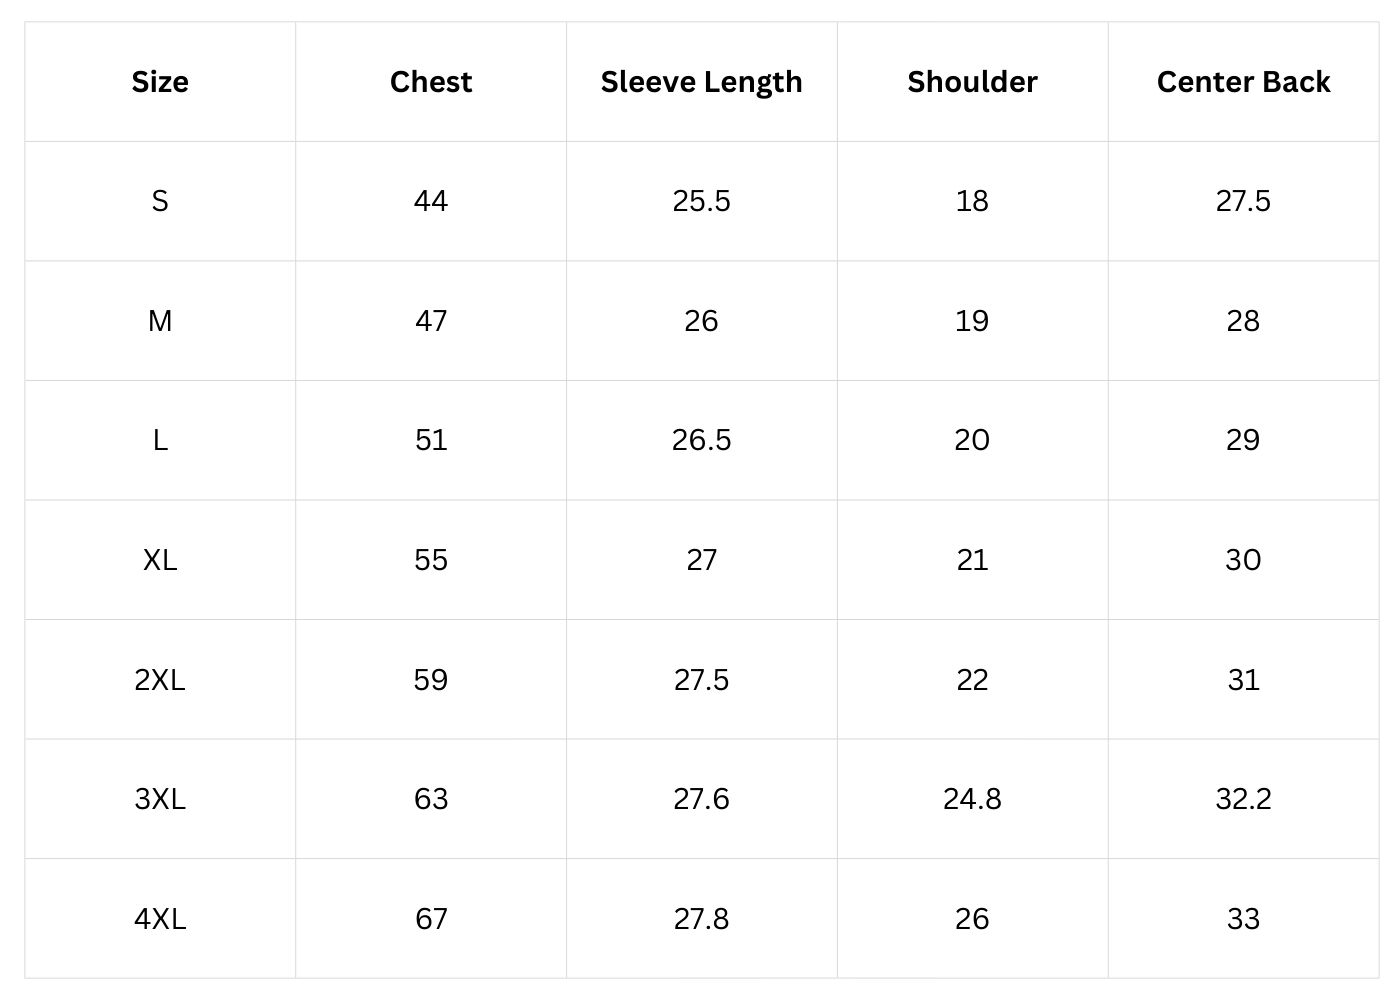
Task: Click chest value 44
Action: click(x=431, y=201)
